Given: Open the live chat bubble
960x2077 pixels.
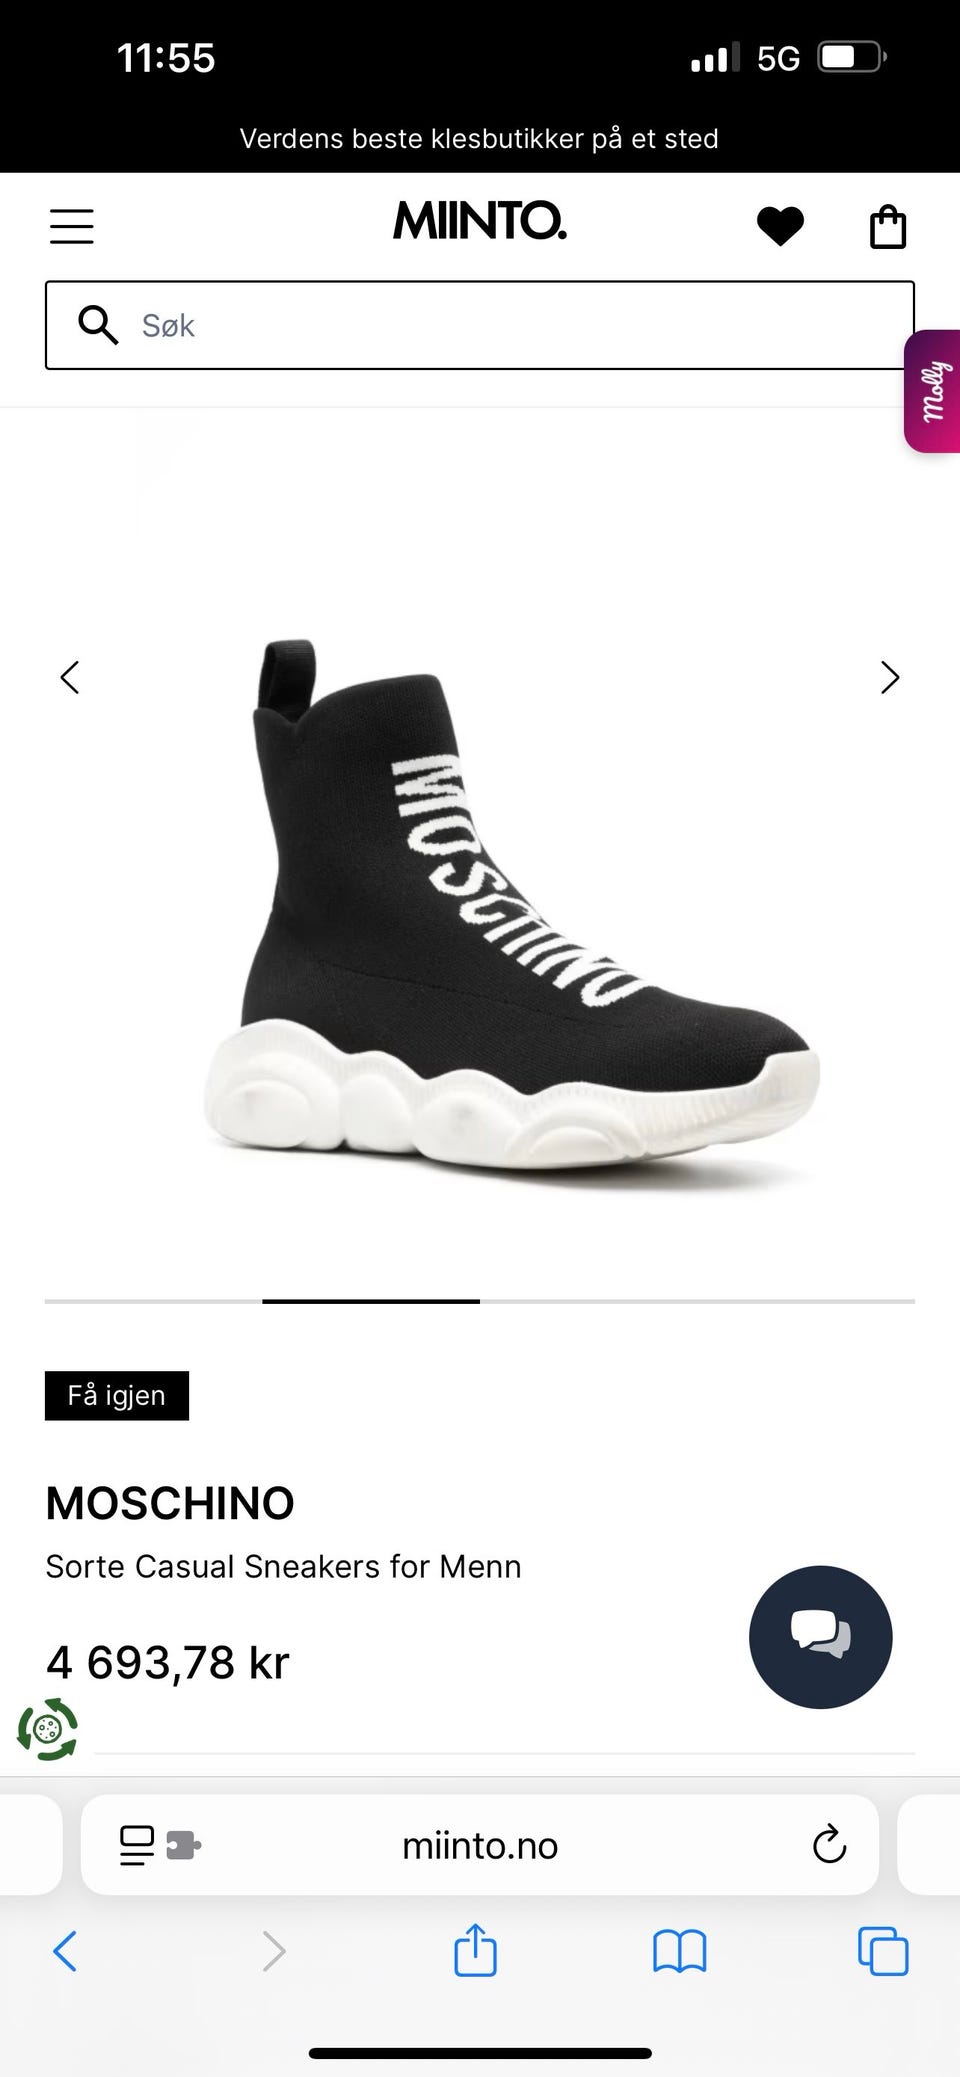Looking at the screenshot, I should point(820,1637).
